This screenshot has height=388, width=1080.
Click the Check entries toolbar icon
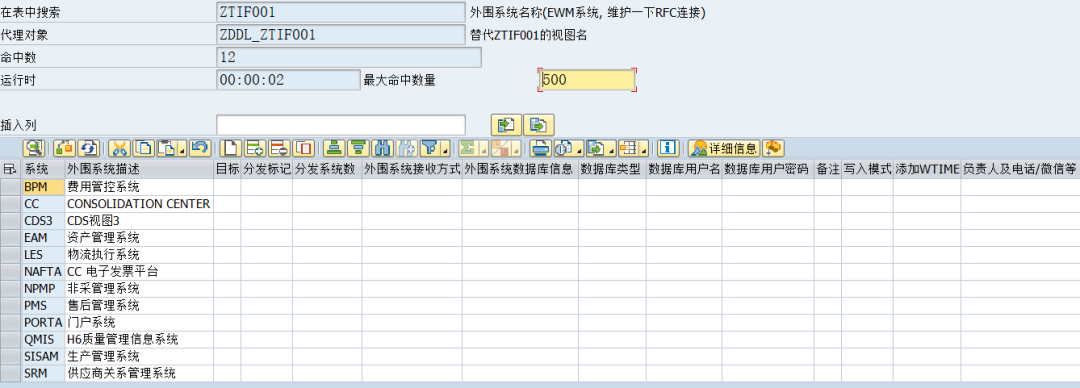coord(65,148)
